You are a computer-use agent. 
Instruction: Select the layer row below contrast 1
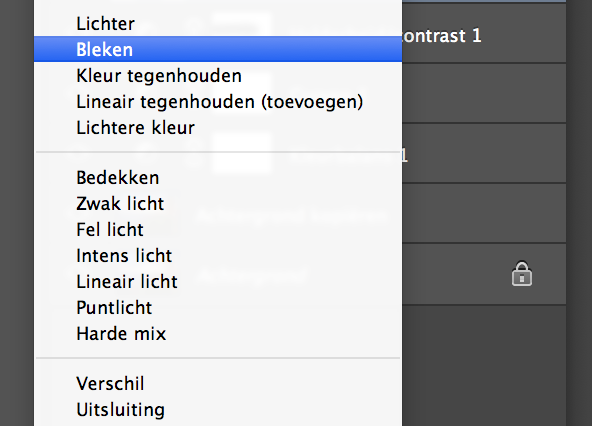(x=484, y=93)
